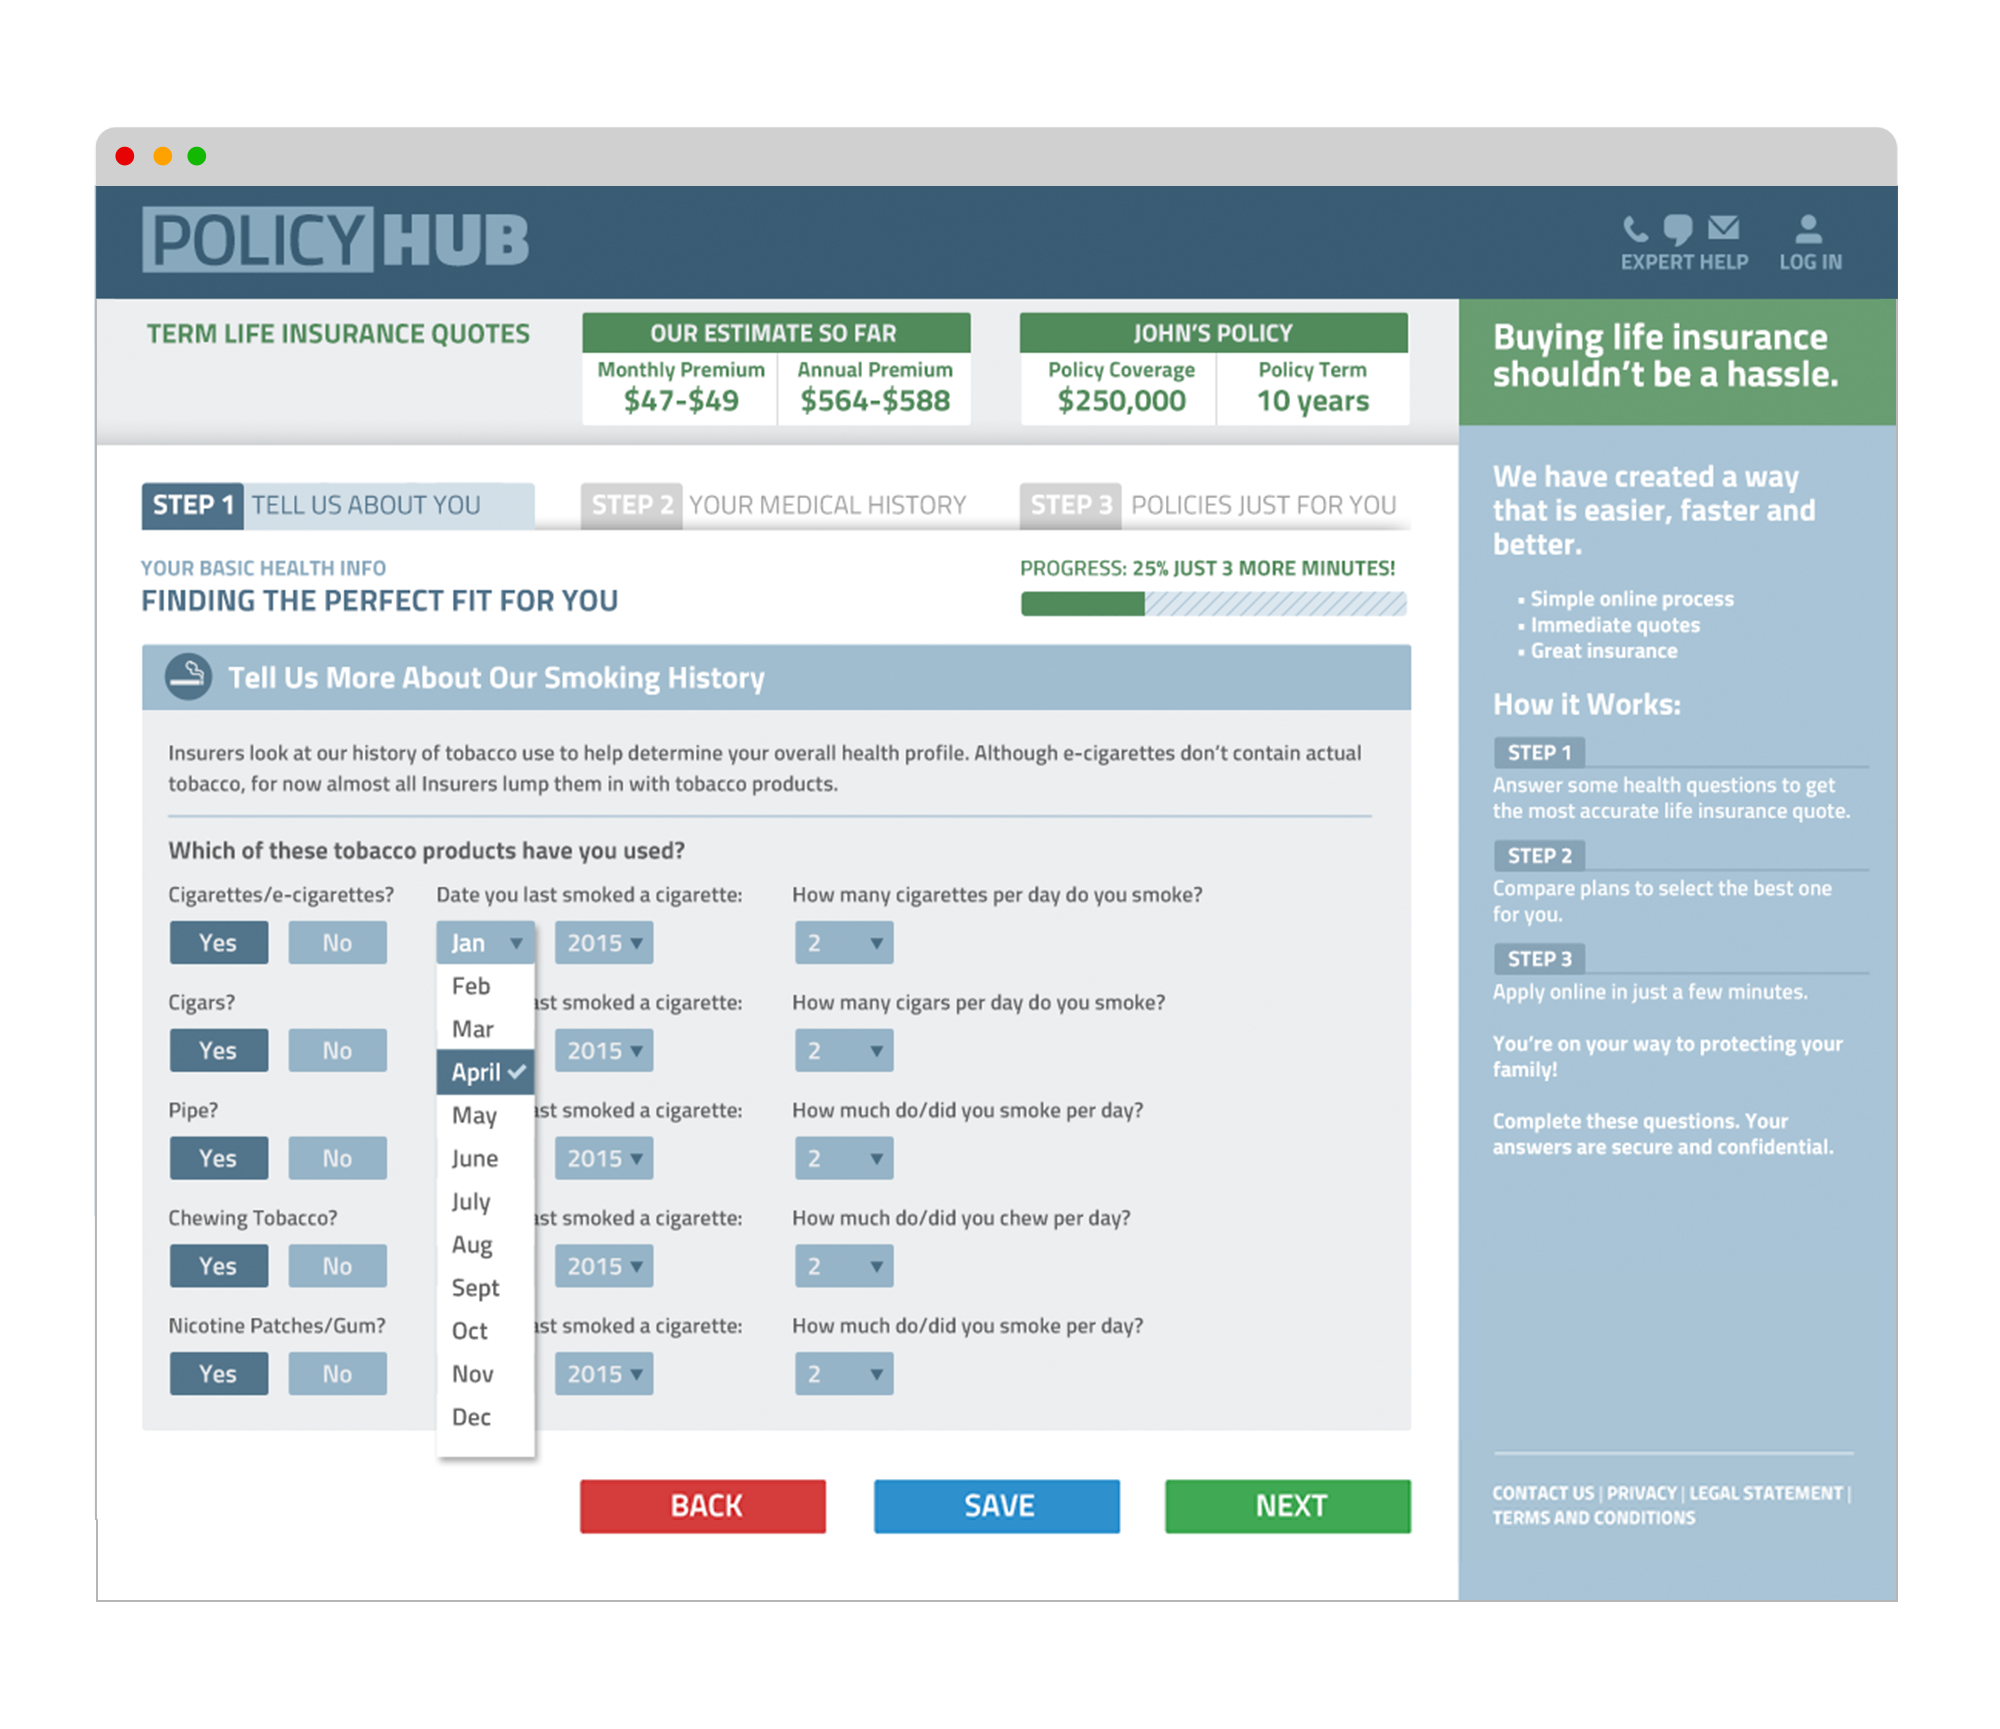Click the 25% progress bar
Viewport: 2000px width, 1729px height.
(x=1213, y=603)
